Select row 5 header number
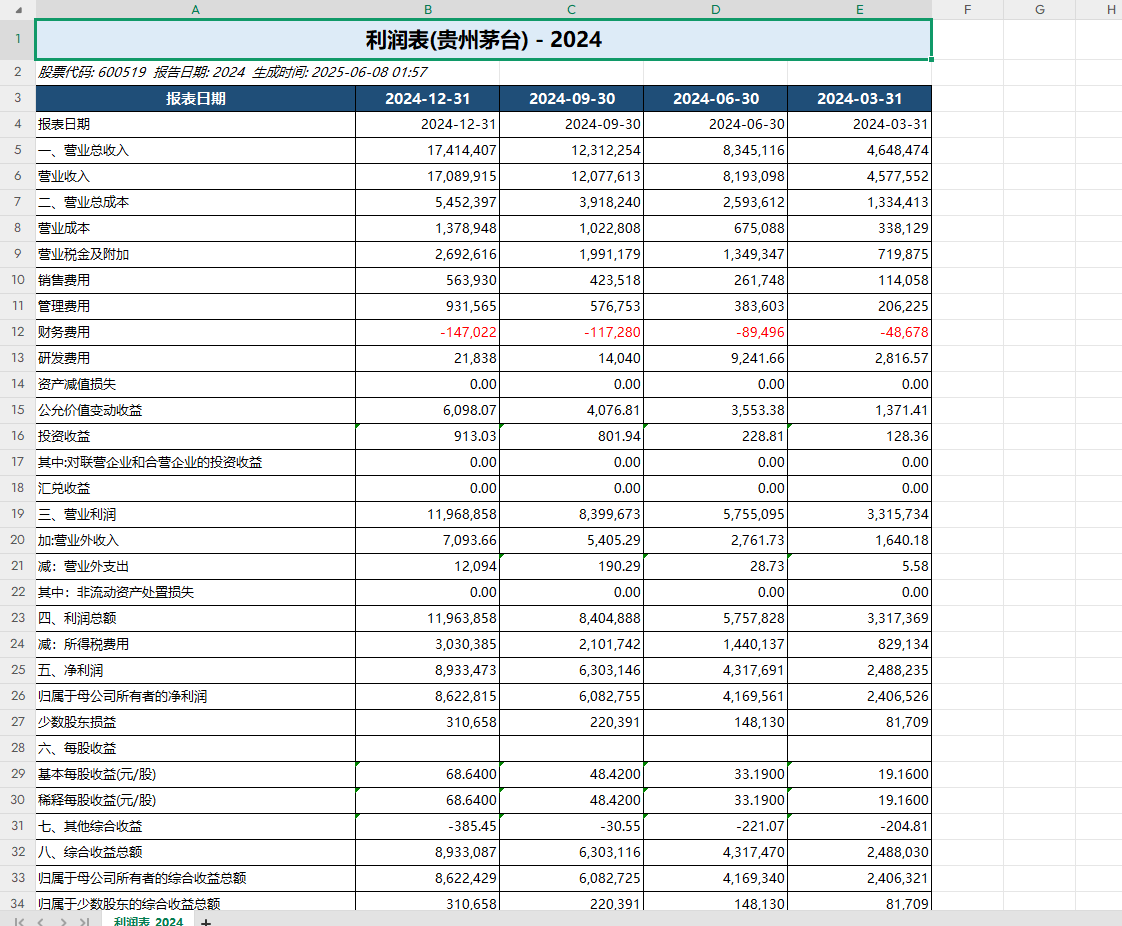 point(18,150)
